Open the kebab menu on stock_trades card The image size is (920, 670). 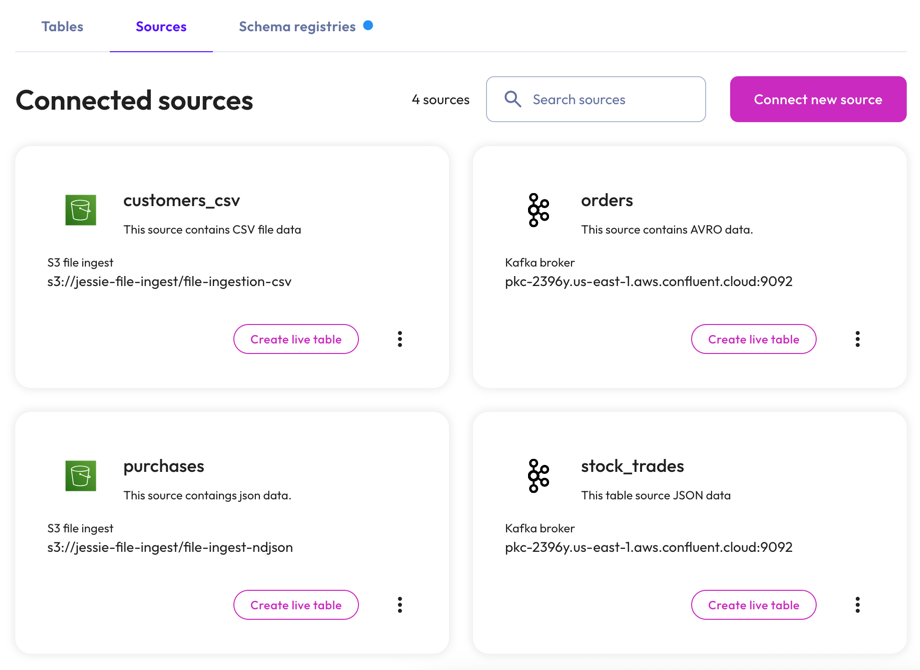click(x=857, y=604)
